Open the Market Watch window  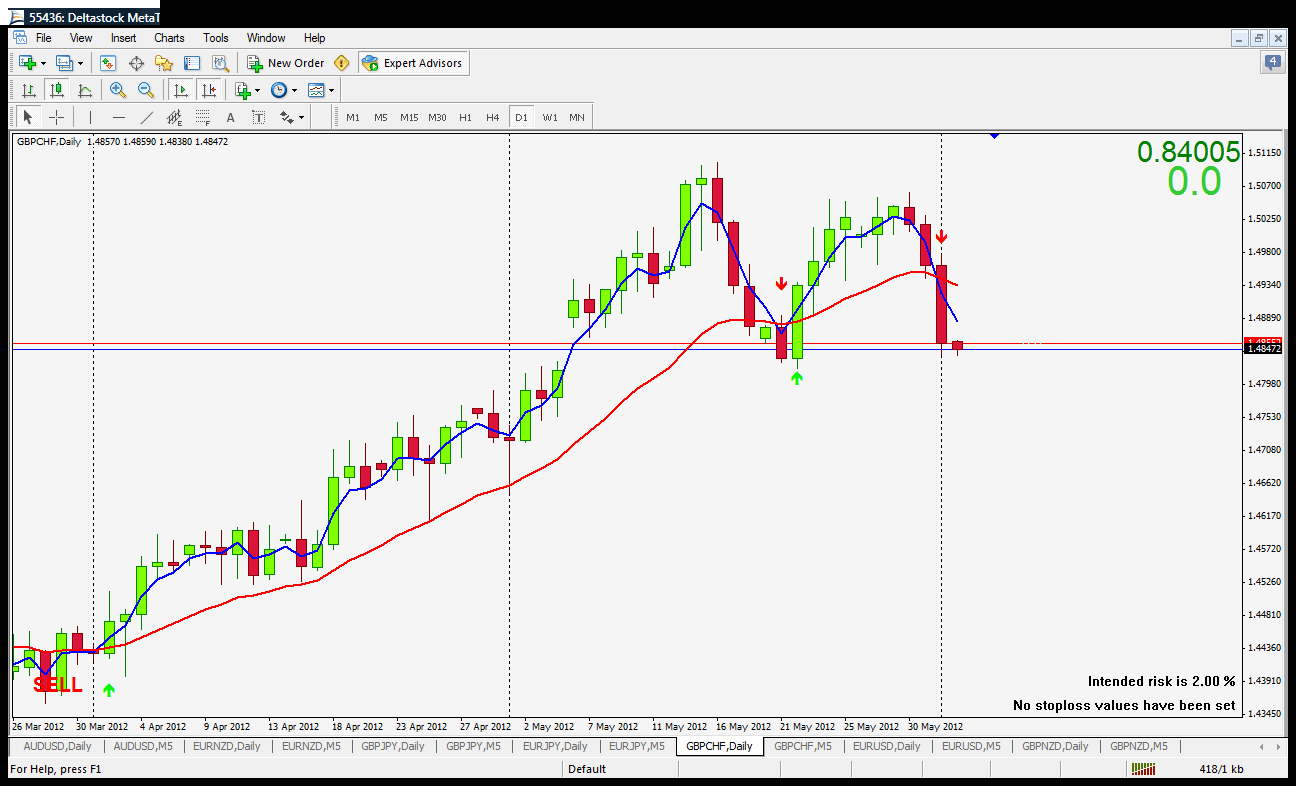point(108,63)
